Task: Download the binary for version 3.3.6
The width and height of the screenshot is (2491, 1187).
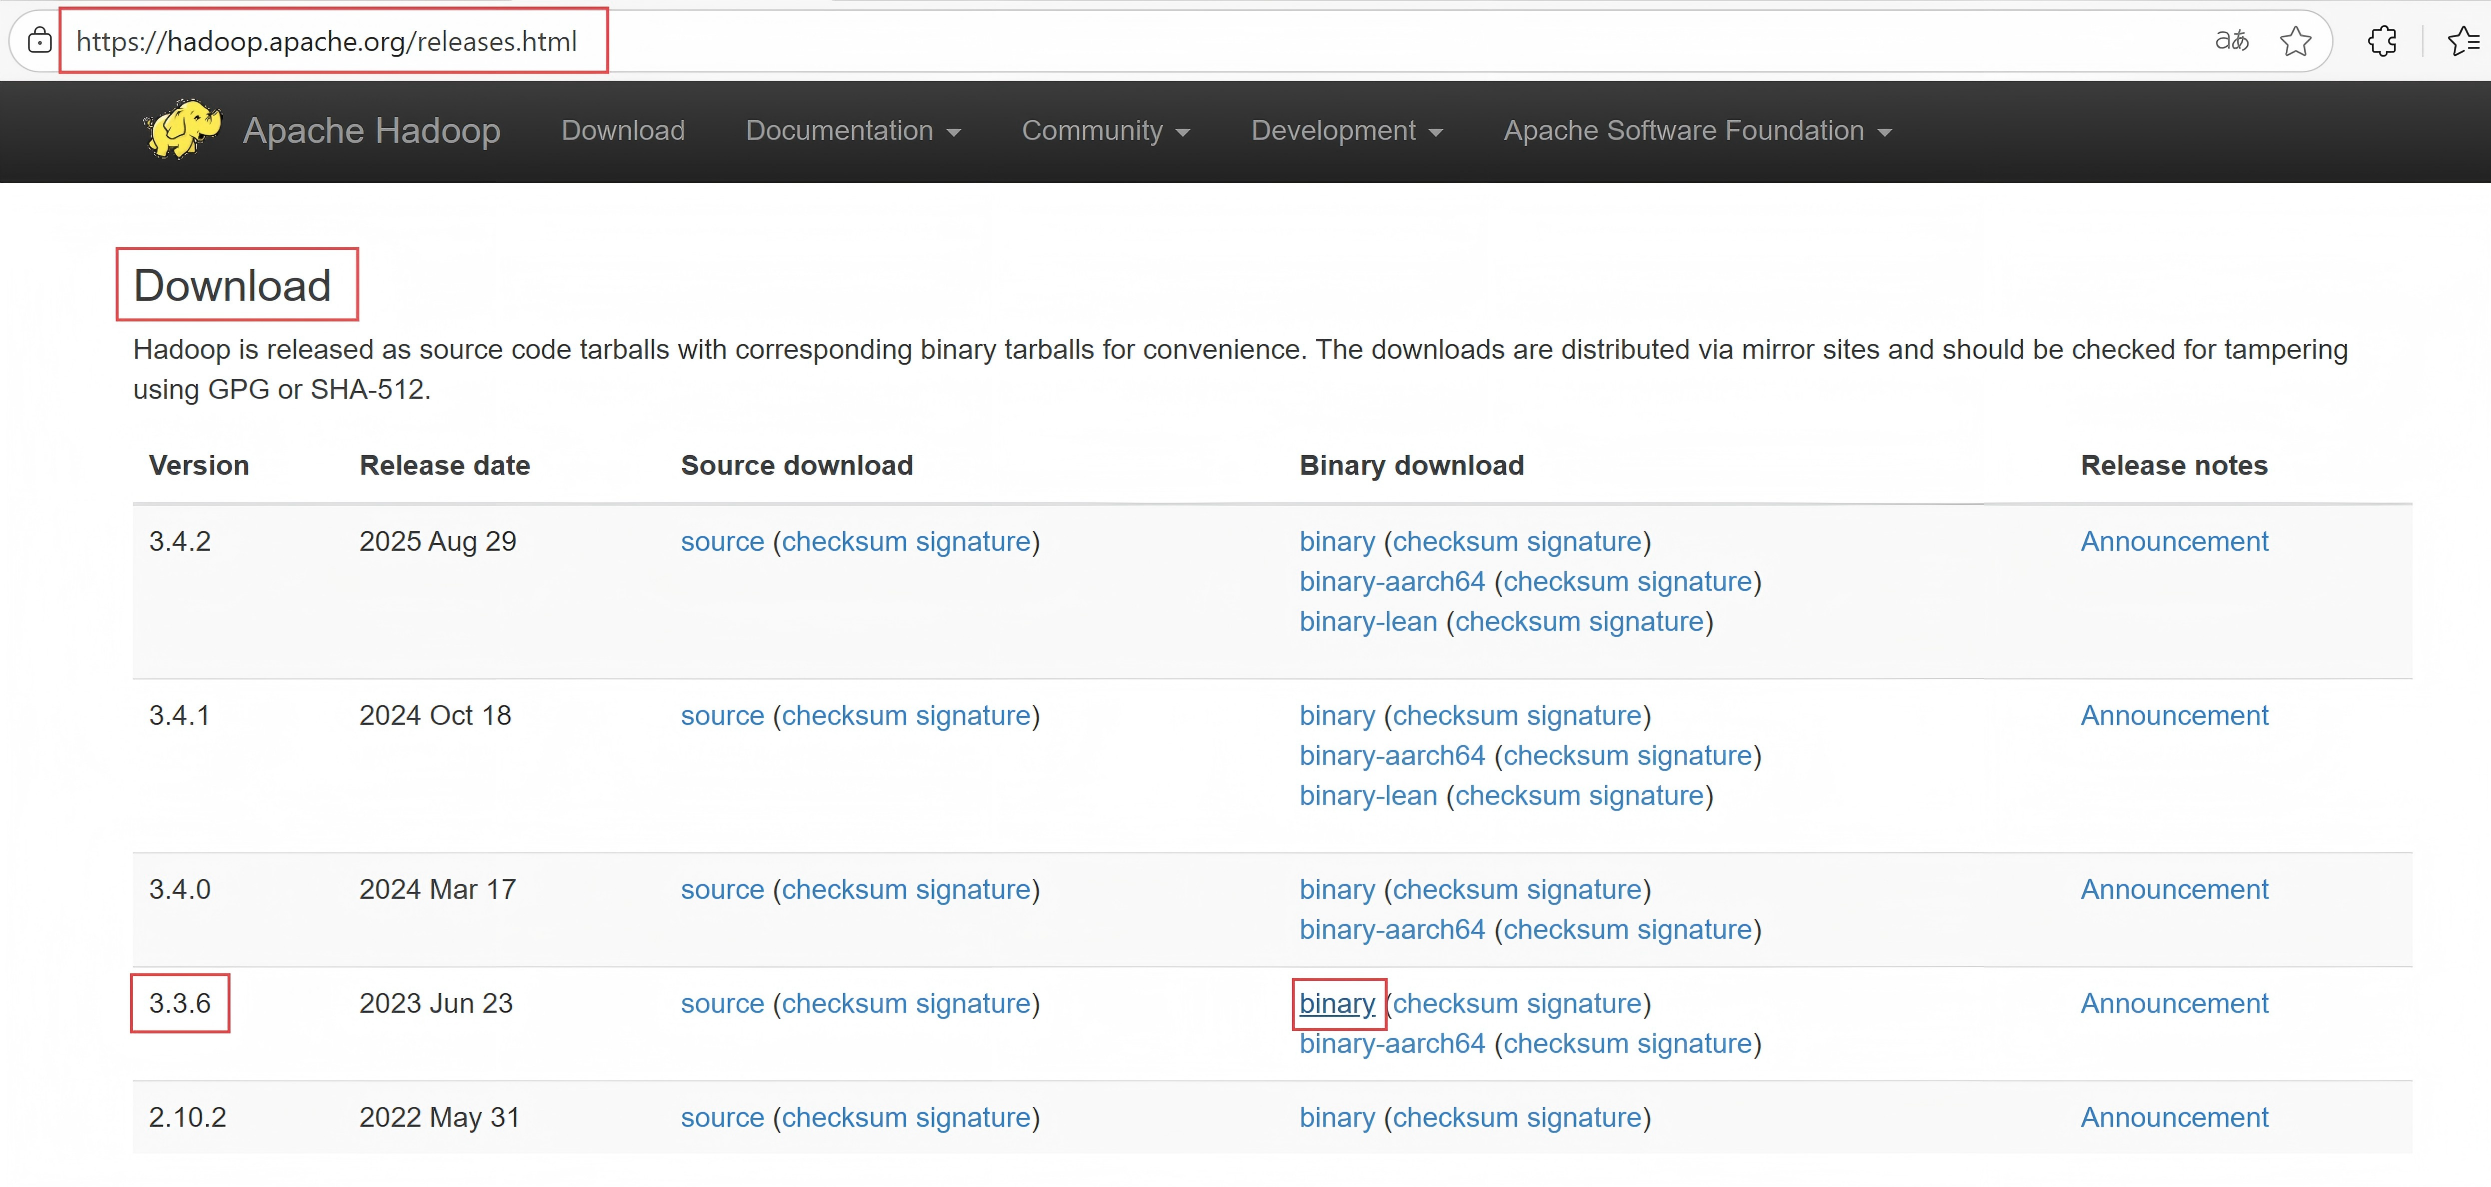Action: pyautogui.click(x=1337, y=1003)
